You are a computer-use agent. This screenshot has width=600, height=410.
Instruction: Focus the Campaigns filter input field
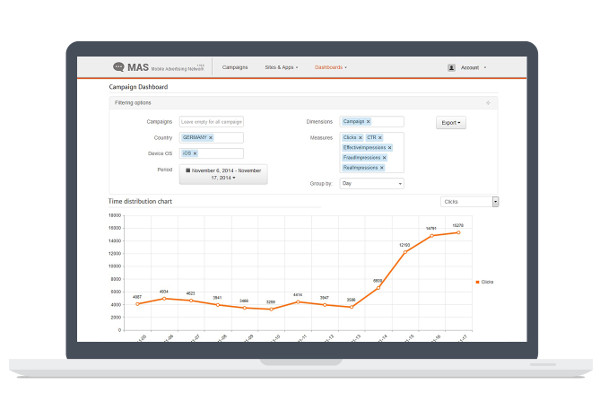[x=211, y=122]
